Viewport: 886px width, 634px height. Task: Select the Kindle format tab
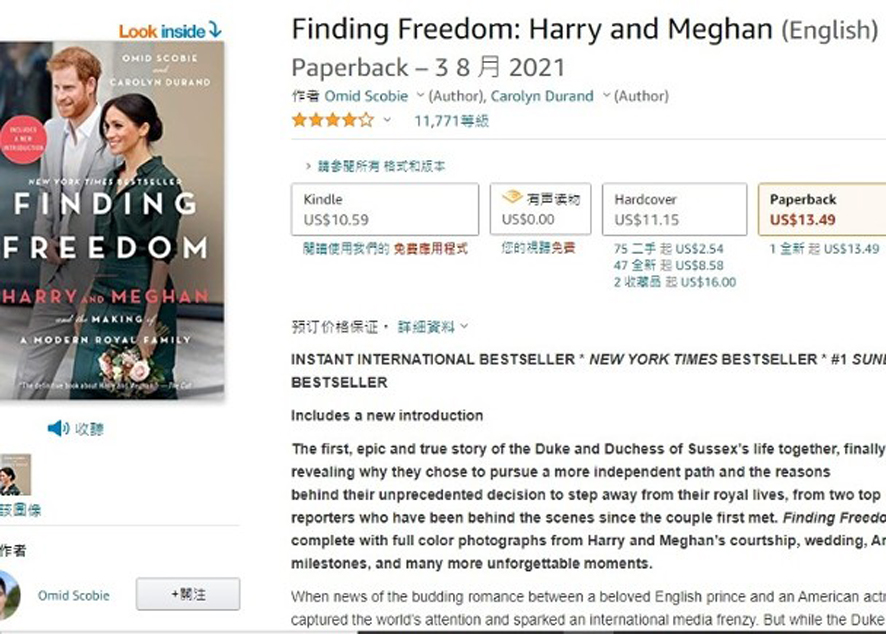[x=385, y=209]
